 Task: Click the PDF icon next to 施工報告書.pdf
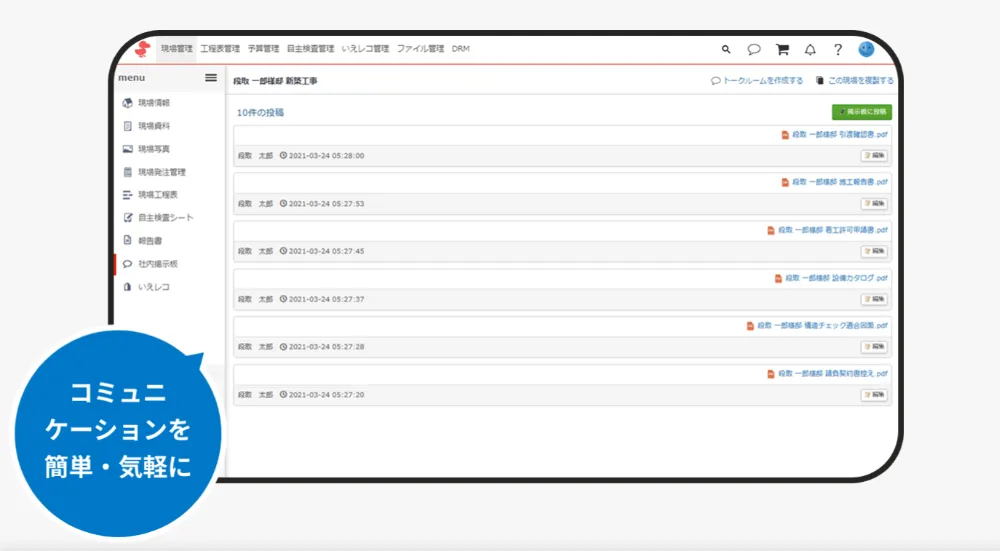(x=785, y=182)
